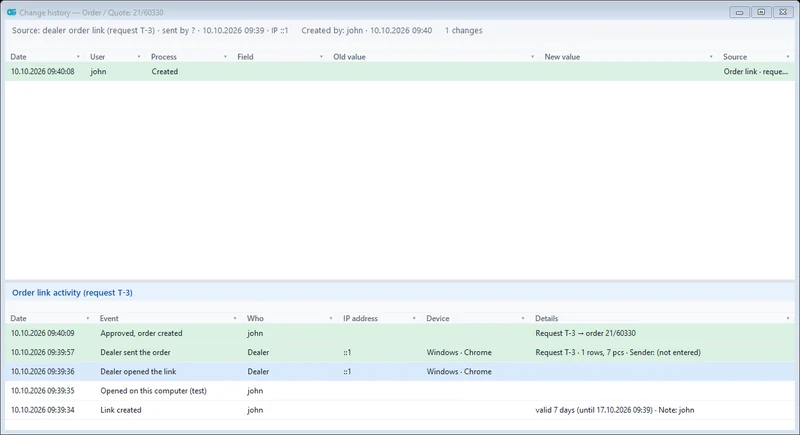This screenshot has height=435, width=800.
Task: Sort by the Details column header
Action: (x=546, y=319)
